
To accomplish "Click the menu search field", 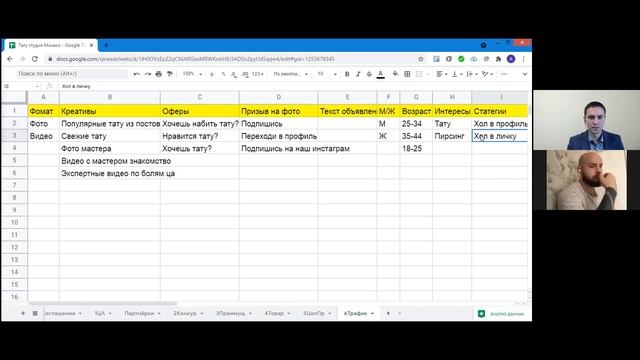I will point(72,74).
